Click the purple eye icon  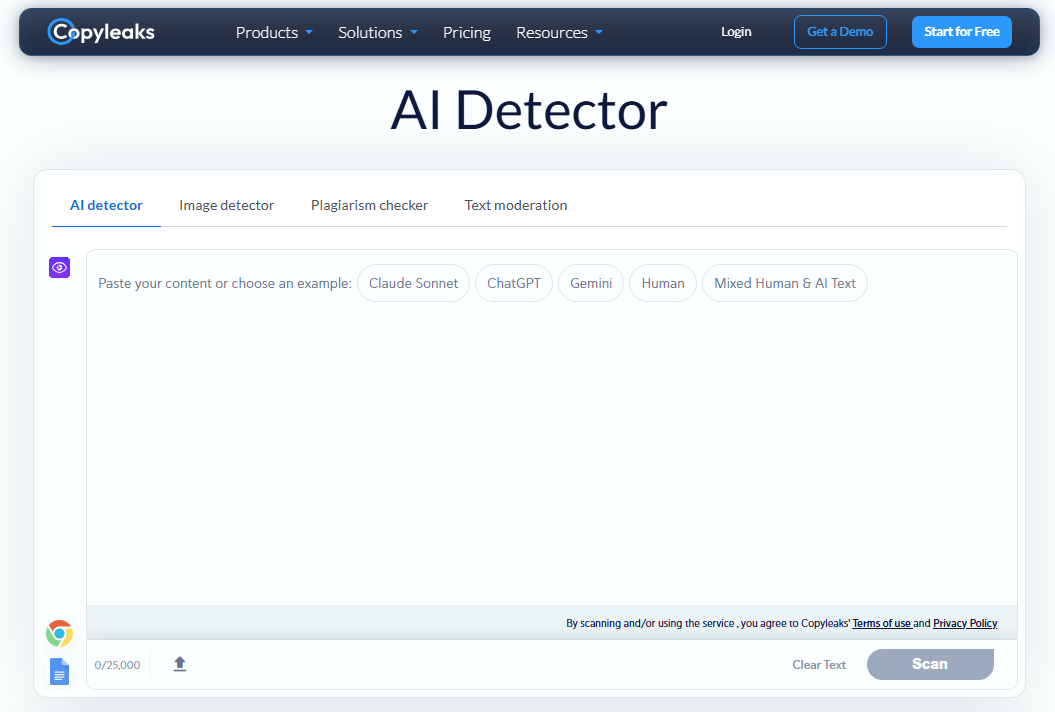tap(59, 267)
